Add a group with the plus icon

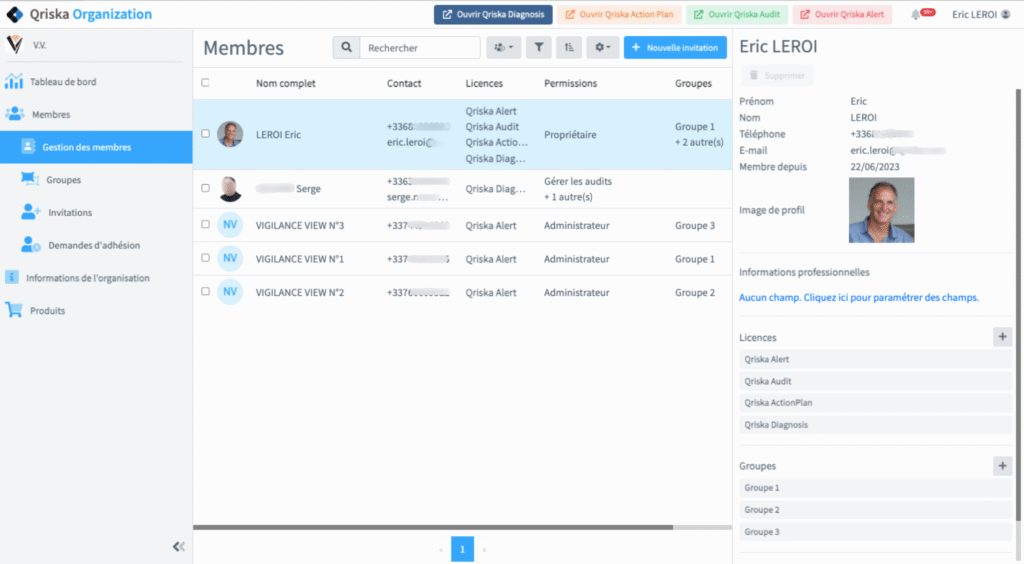(1002, 465)
